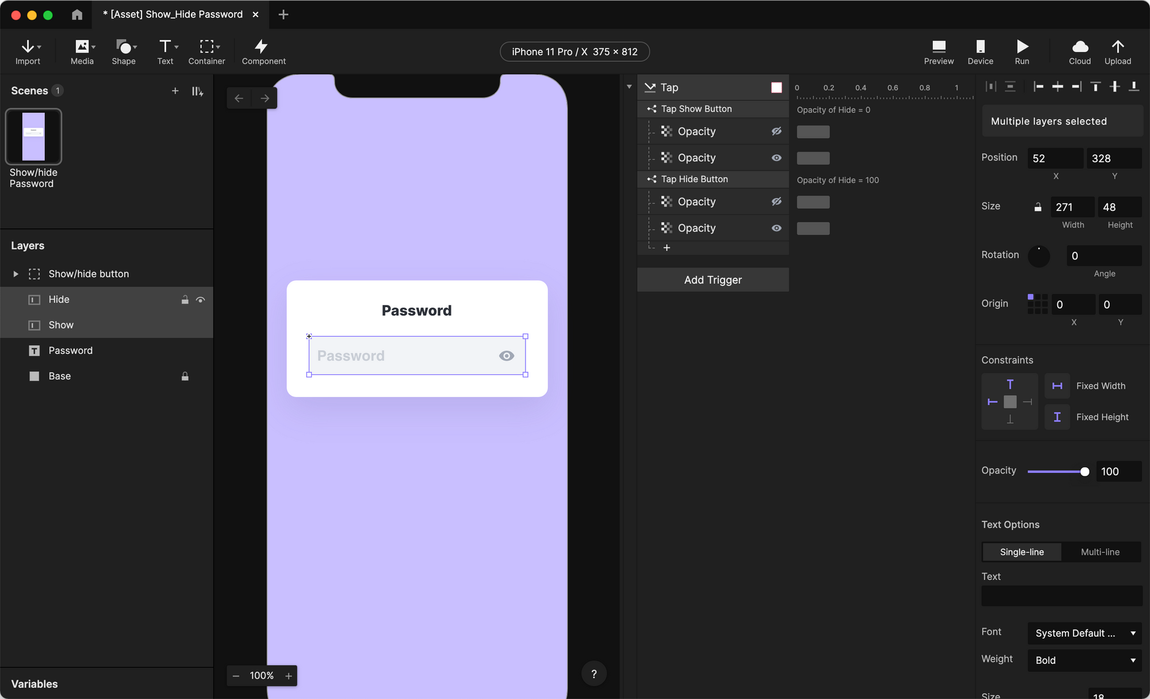Open the Weight dropdown showing Bold
The width and height of the screenshot is (1150, 699).
tap(1084, 660)
